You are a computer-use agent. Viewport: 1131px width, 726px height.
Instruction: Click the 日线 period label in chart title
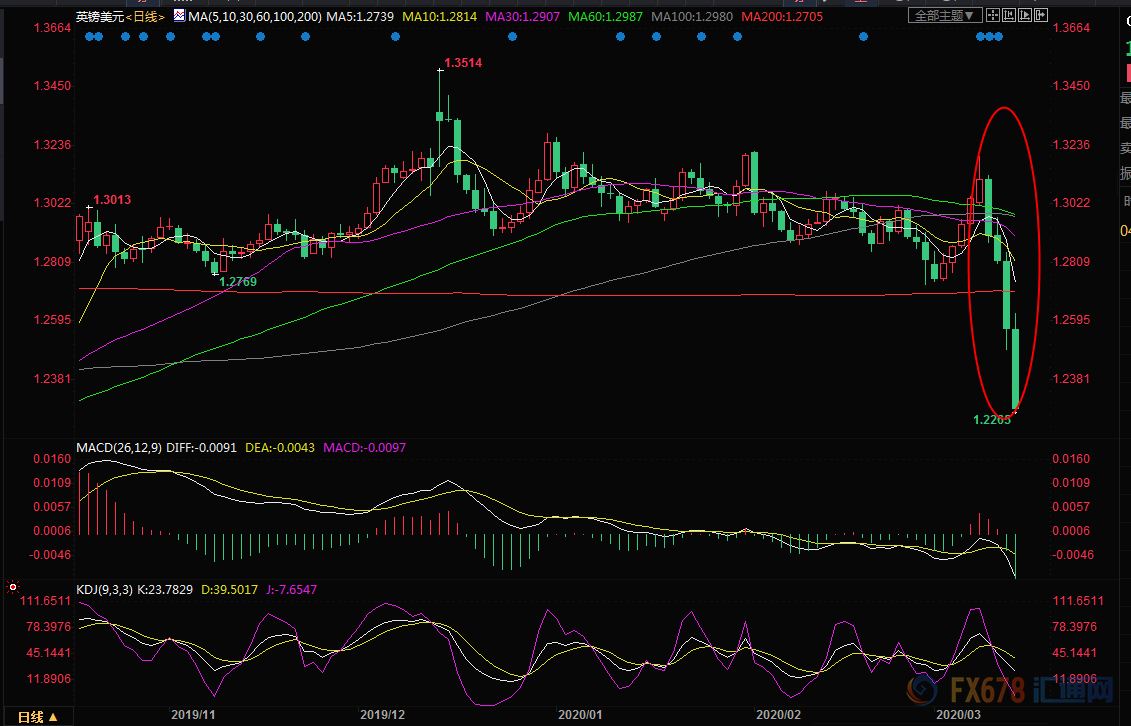point(146,16)
